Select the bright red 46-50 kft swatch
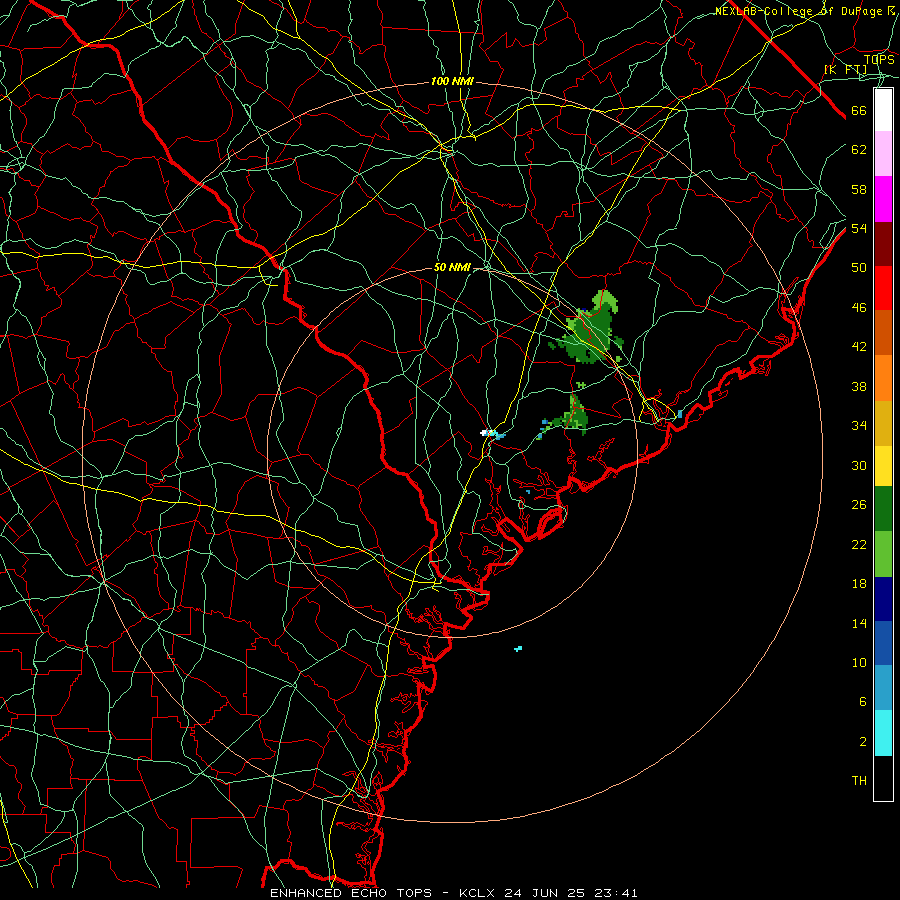 [883, 288]
